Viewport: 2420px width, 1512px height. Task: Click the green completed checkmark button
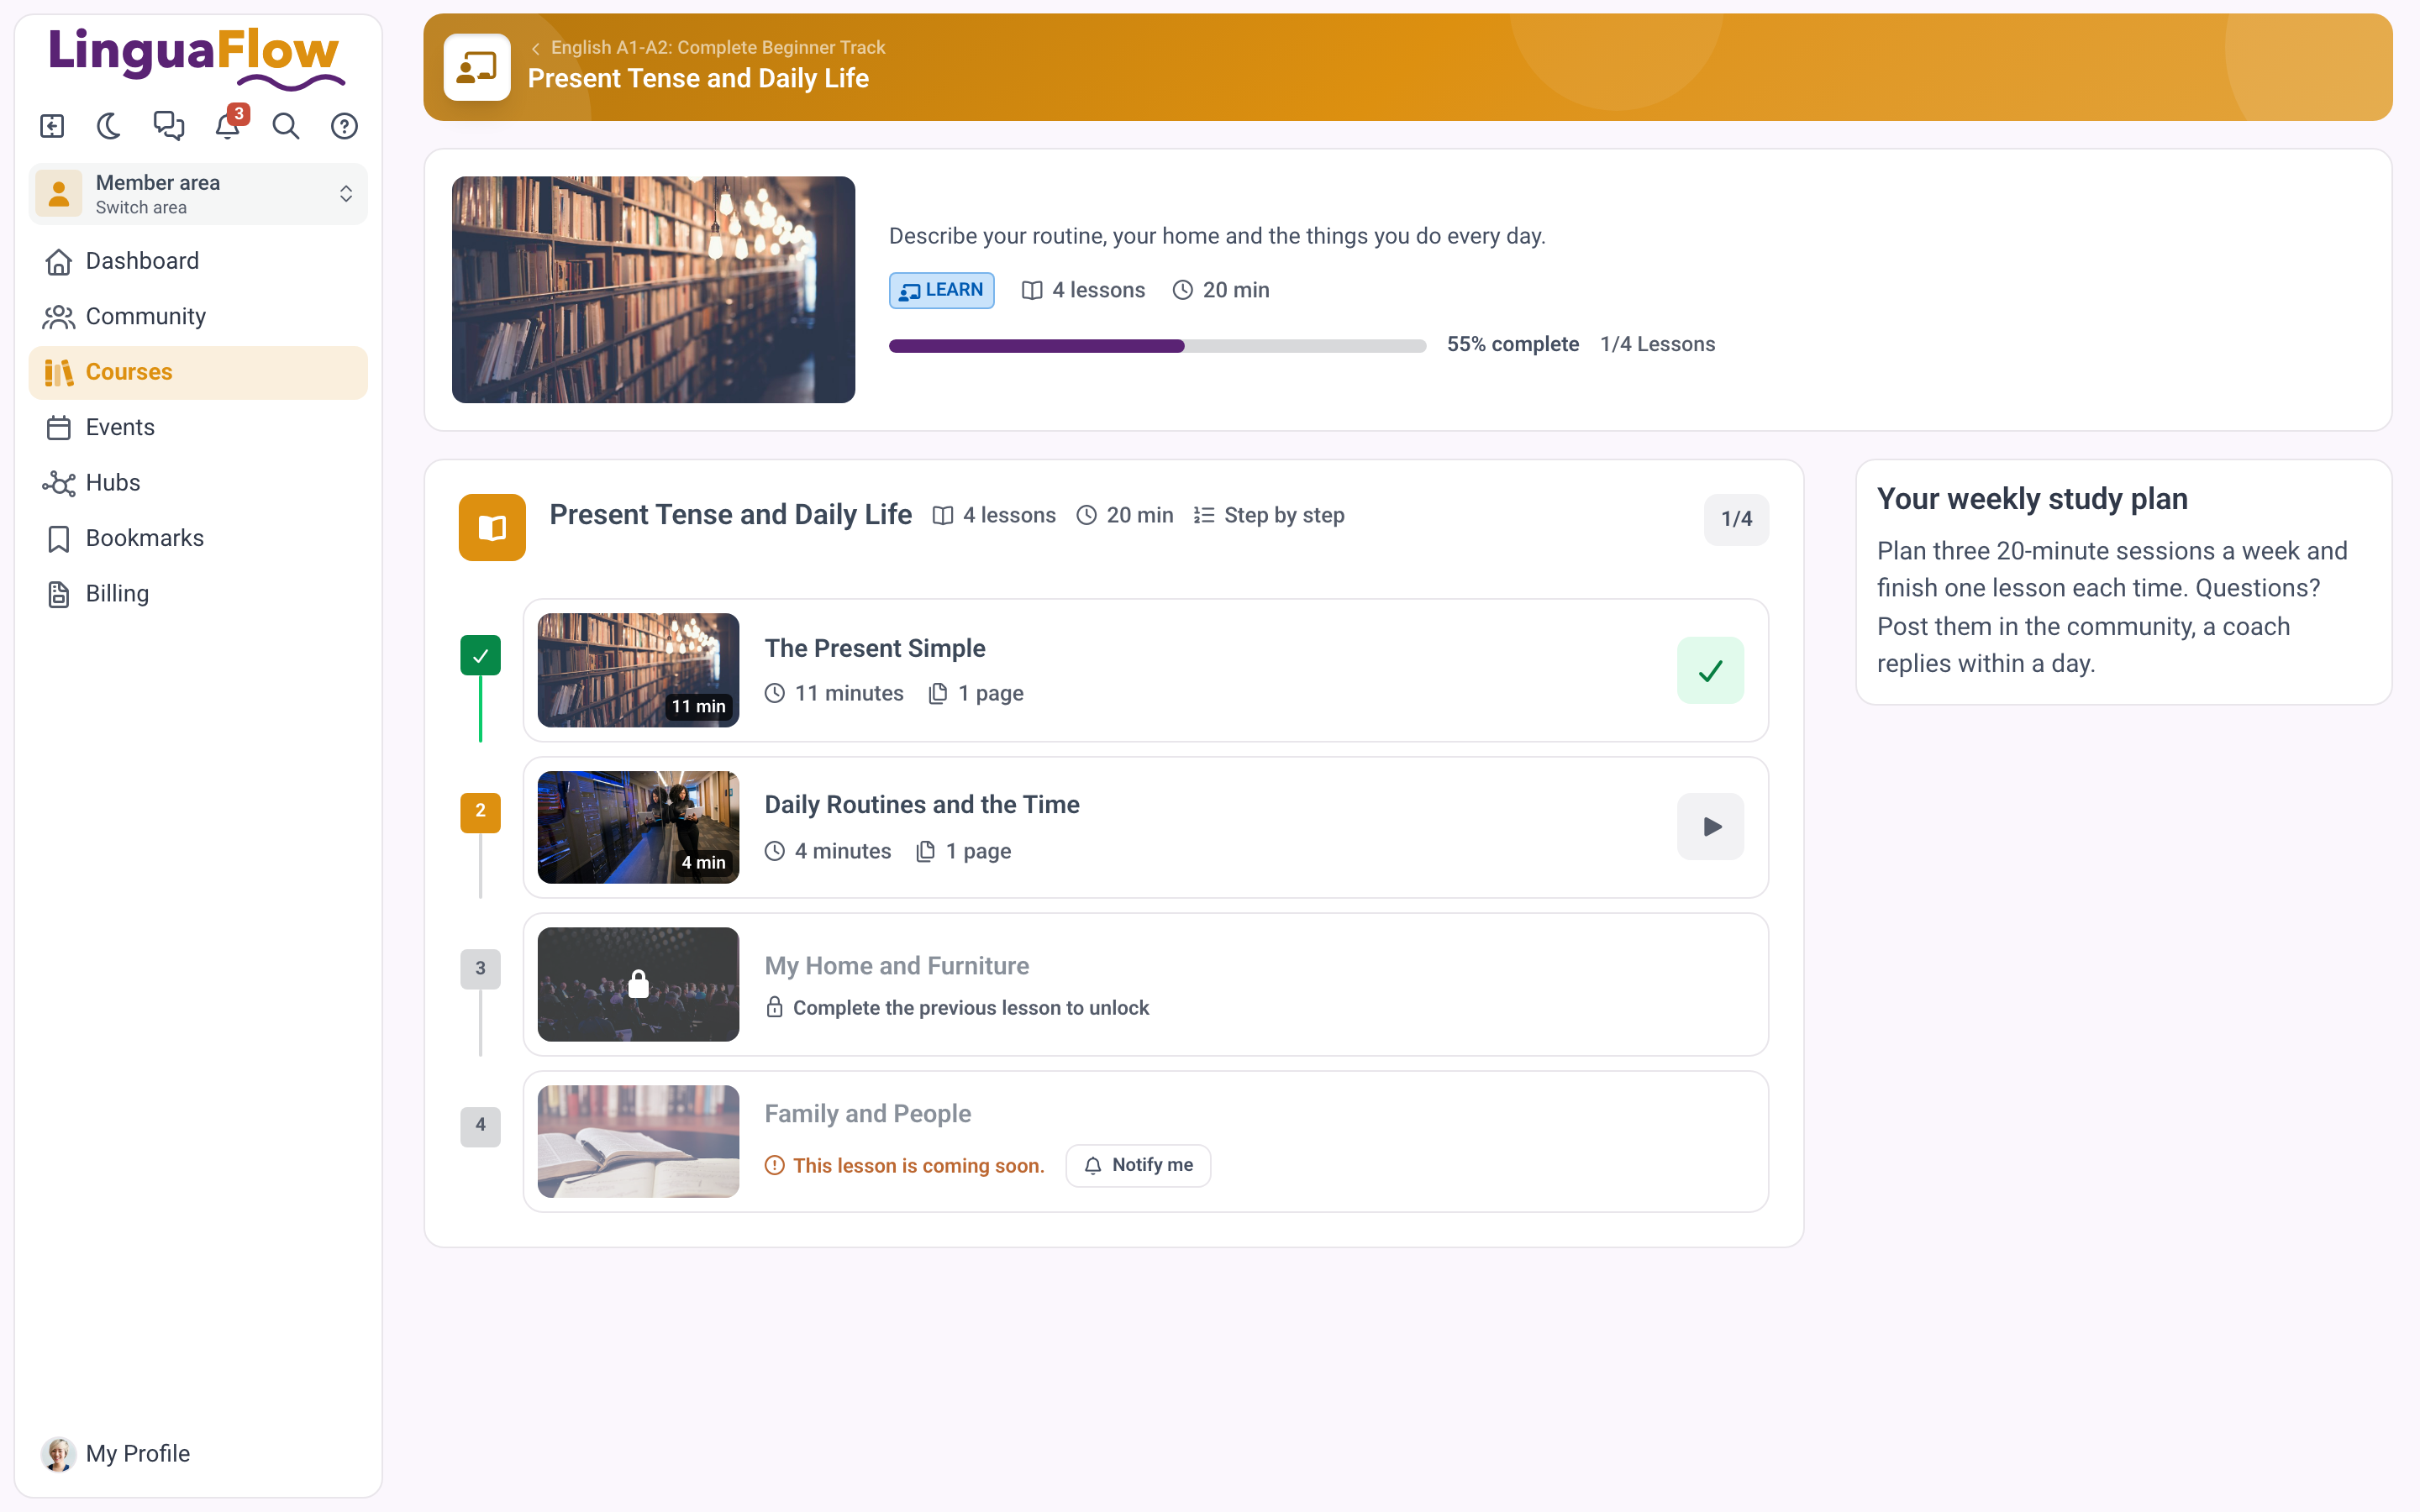(x=1710, y=671)
